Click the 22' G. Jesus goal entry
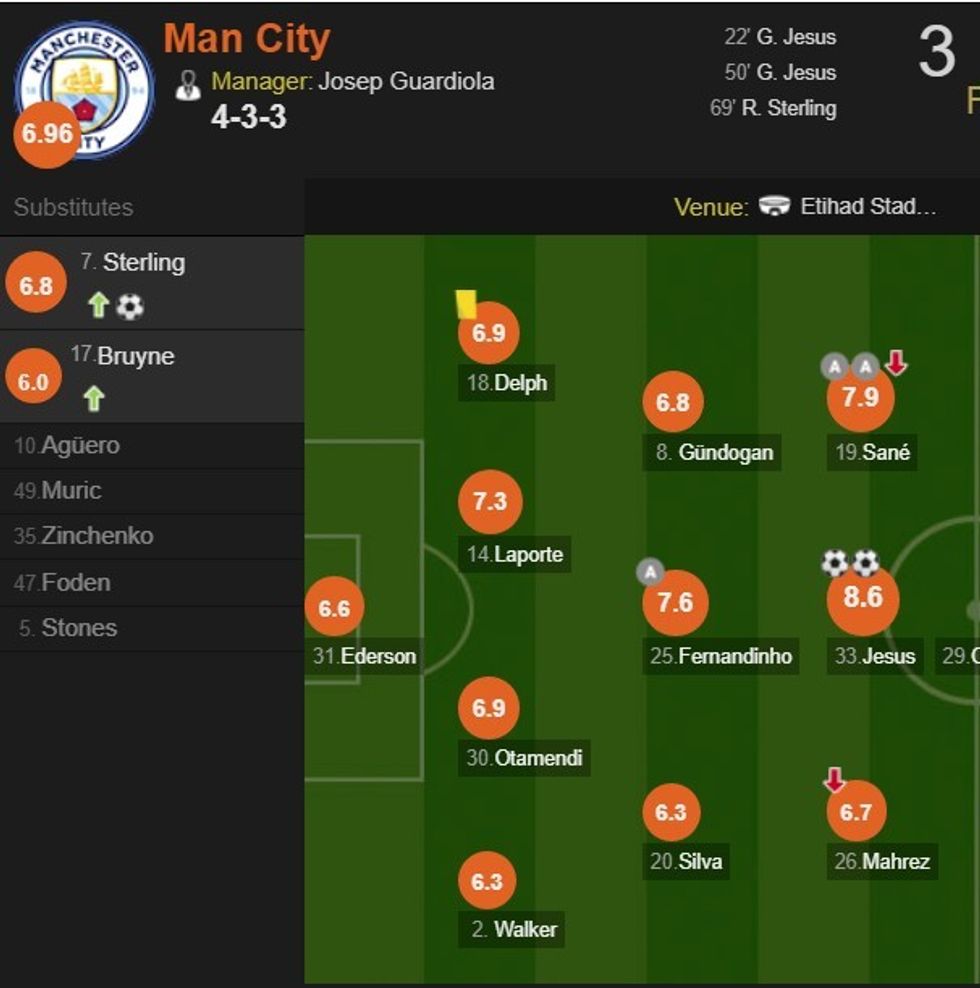This screenshot has height=988, width=980. coord(780,38)
